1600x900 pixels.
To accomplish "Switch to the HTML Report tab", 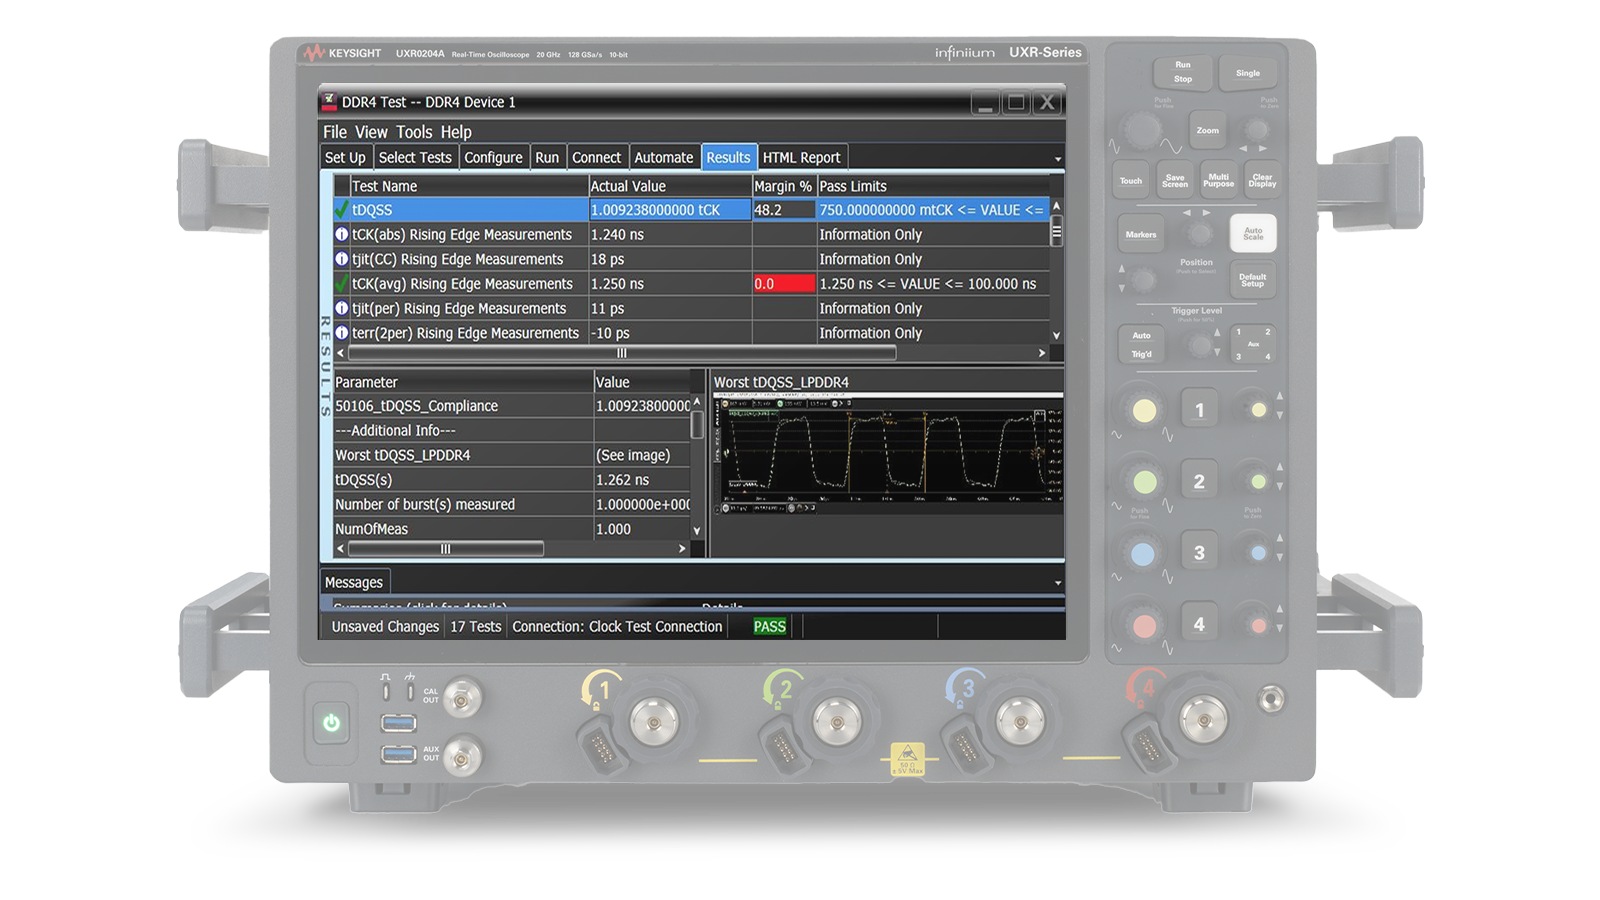I will pos(801,157).
